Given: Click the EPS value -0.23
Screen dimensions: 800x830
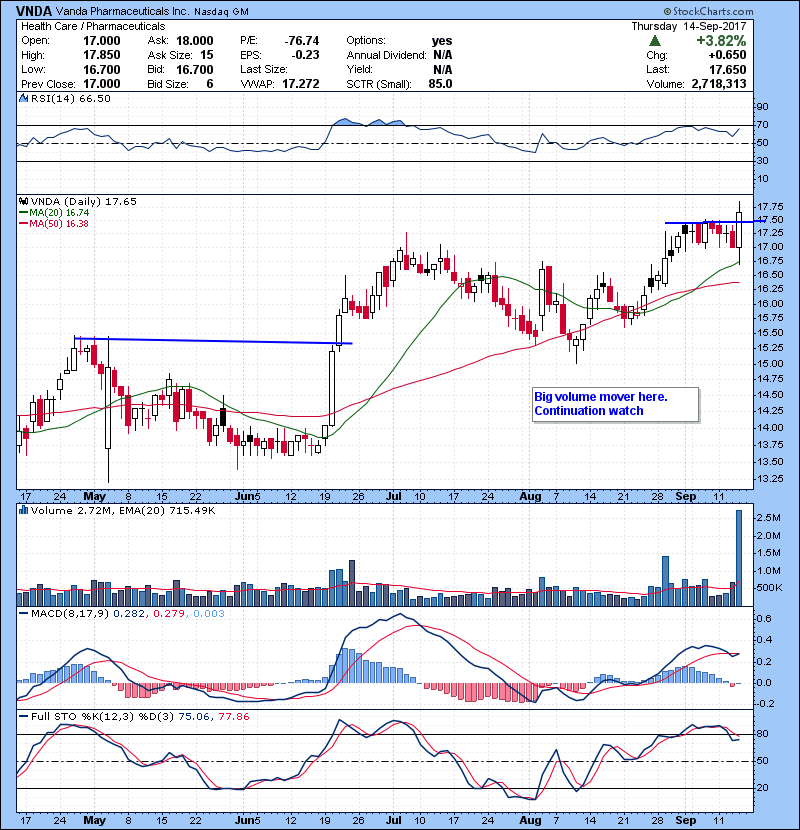Looking at the screenshot, I should coord(305,55).
